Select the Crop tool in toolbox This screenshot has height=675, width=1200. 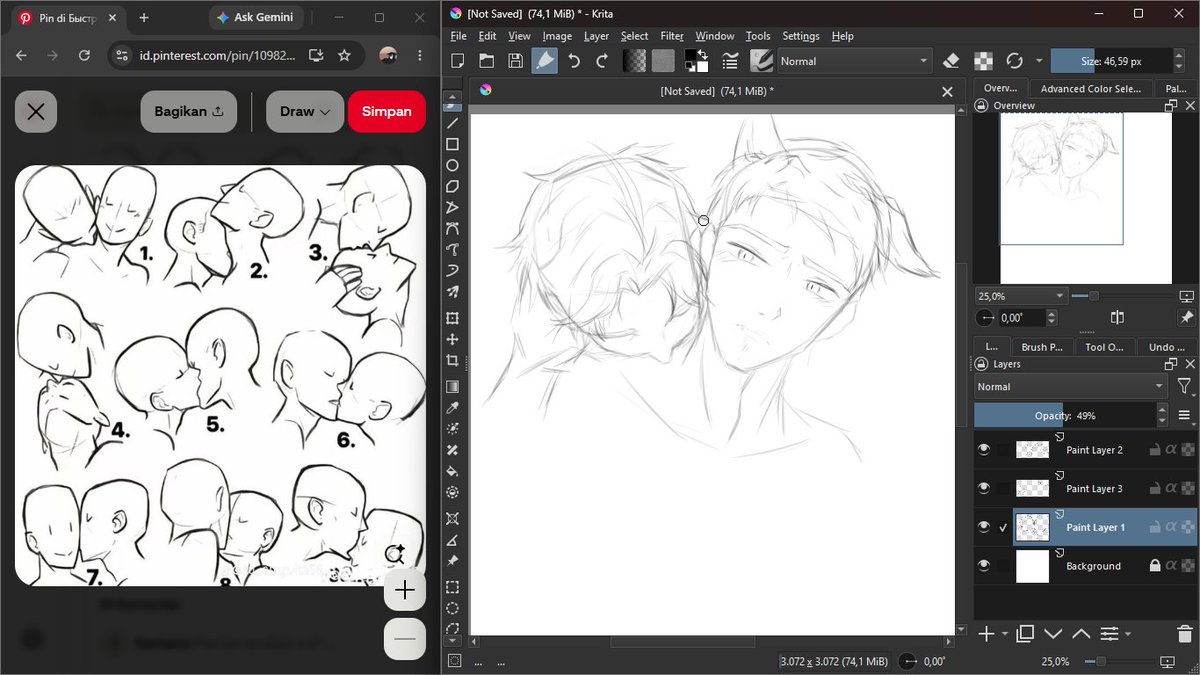coord(452,360)
